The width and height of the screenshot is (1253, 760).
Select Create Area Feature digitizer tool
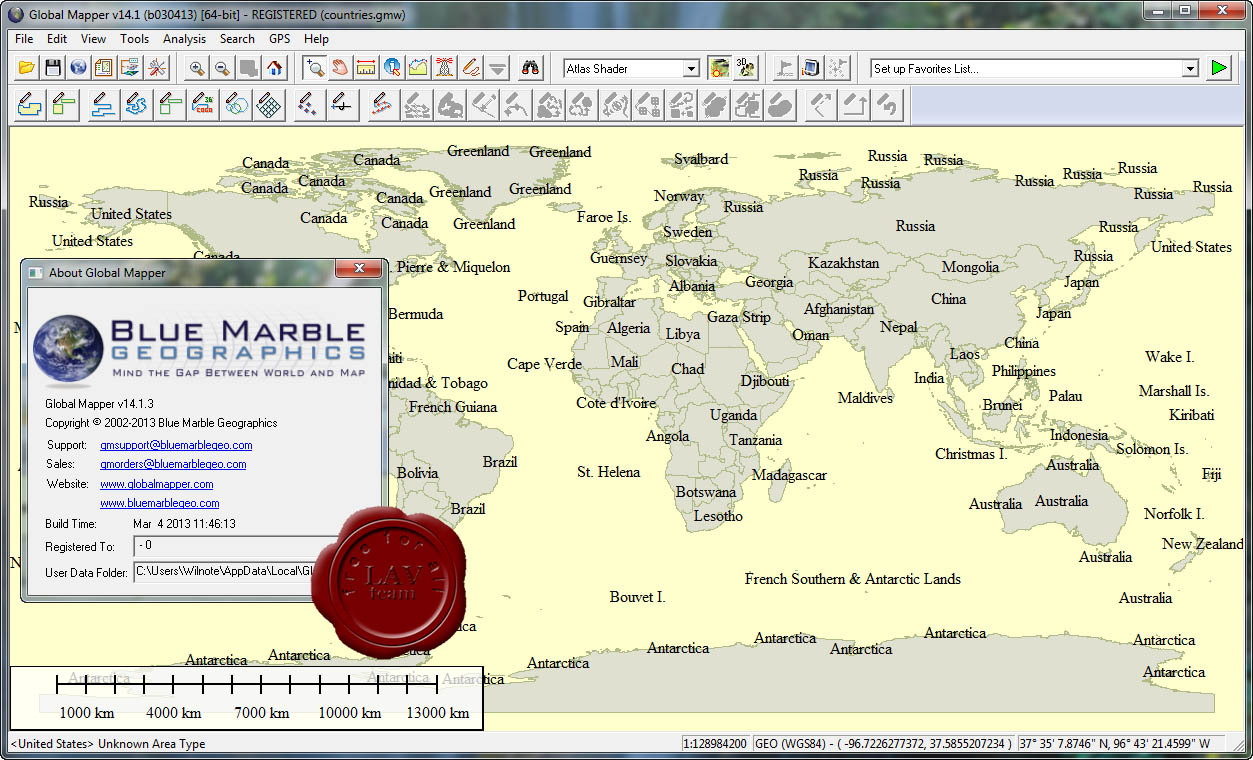point(30,104)
